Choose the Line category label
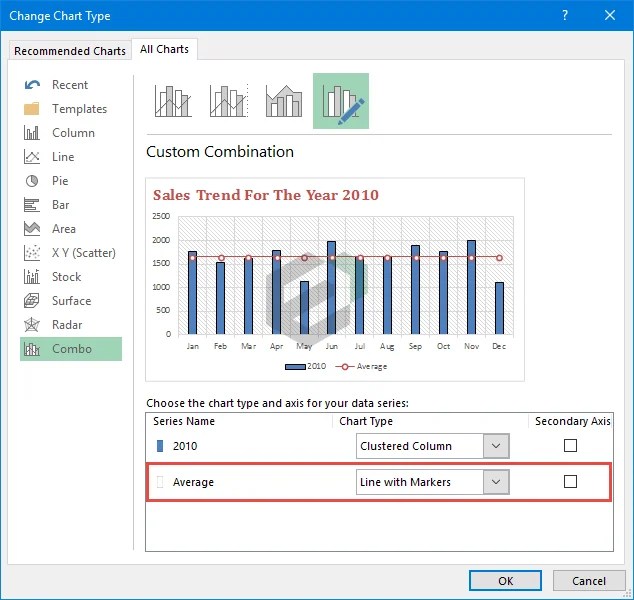Viewport: 634px width, 600px height. tap(63, 157)
